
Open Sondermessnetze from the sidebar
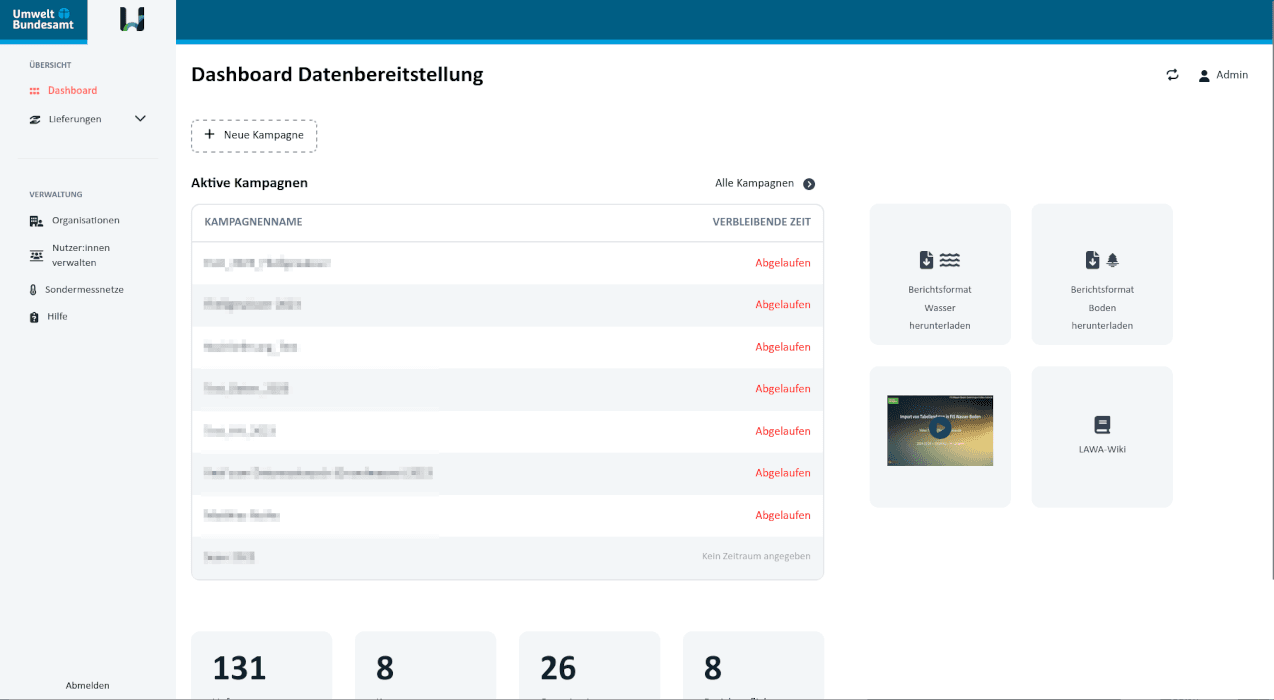pyautogui.click(x=84, y=290)
